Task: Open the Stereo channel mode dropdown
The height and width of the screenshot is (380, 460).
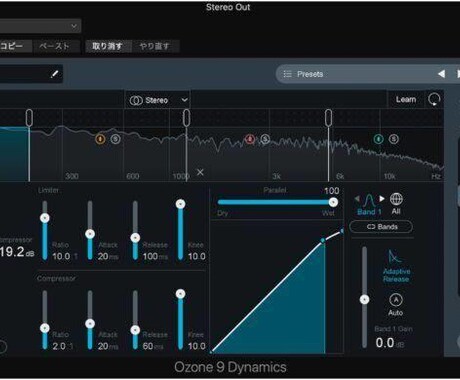Action: pyautogui.click(x=157, y=100)
